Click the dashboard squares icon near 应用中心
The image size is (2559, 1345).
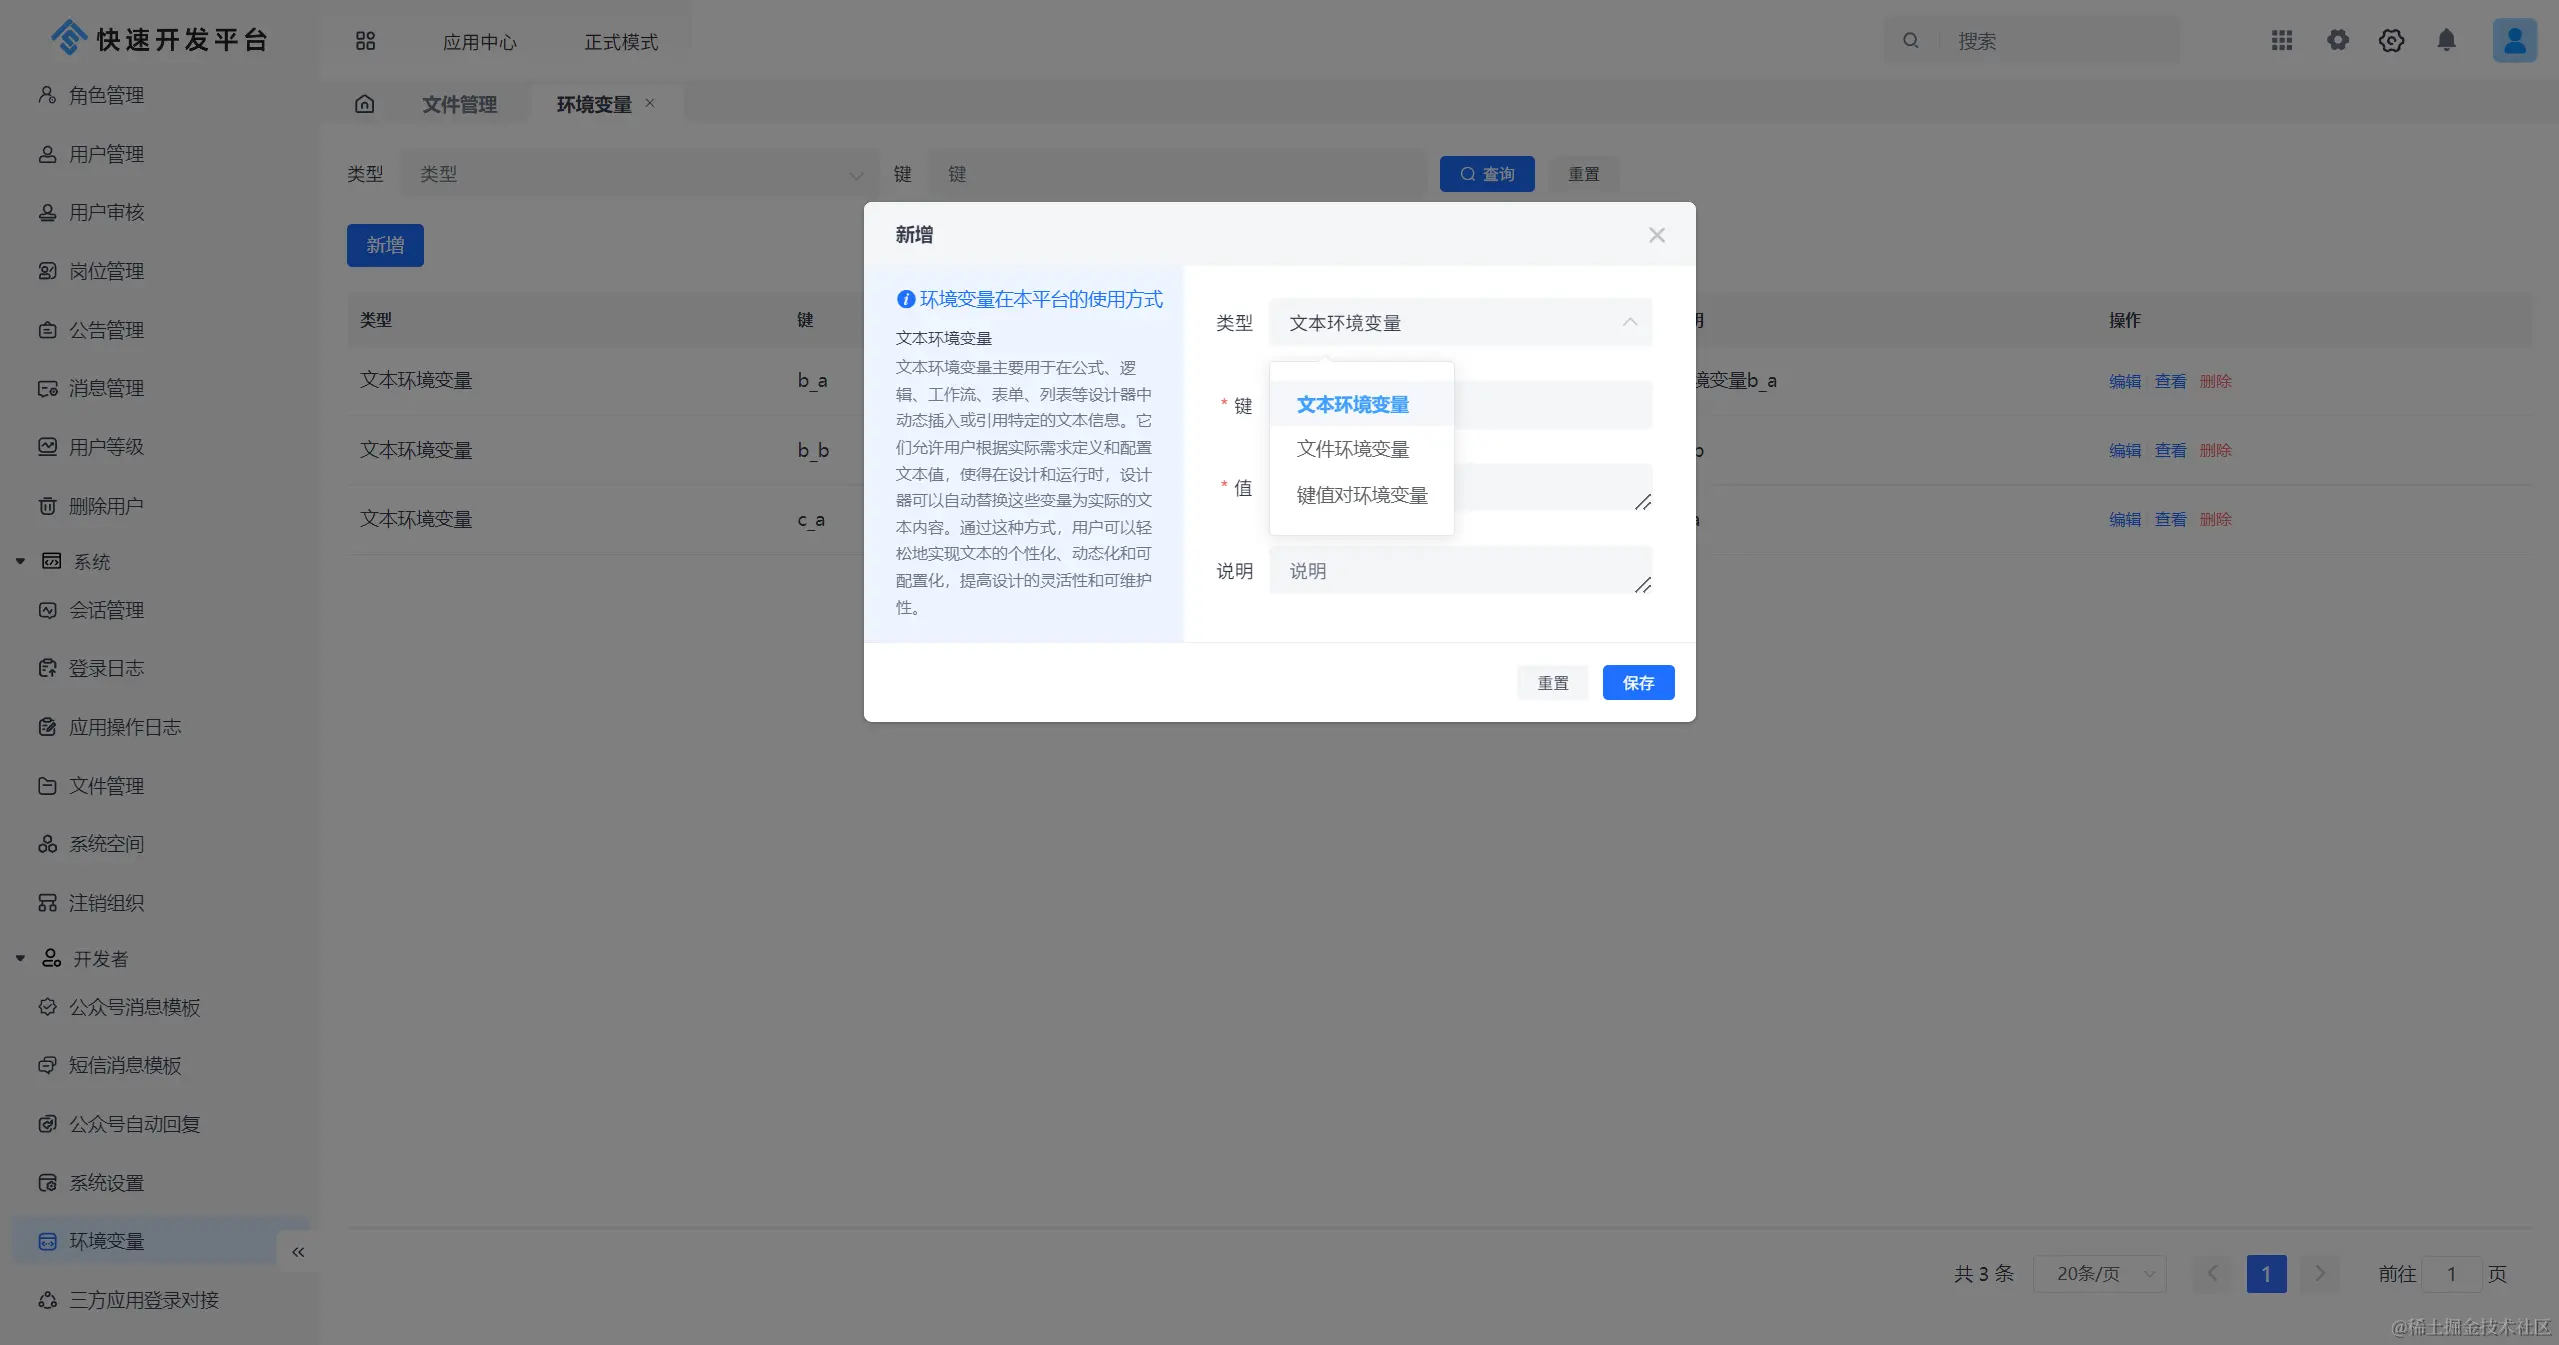tap(365, 41)
